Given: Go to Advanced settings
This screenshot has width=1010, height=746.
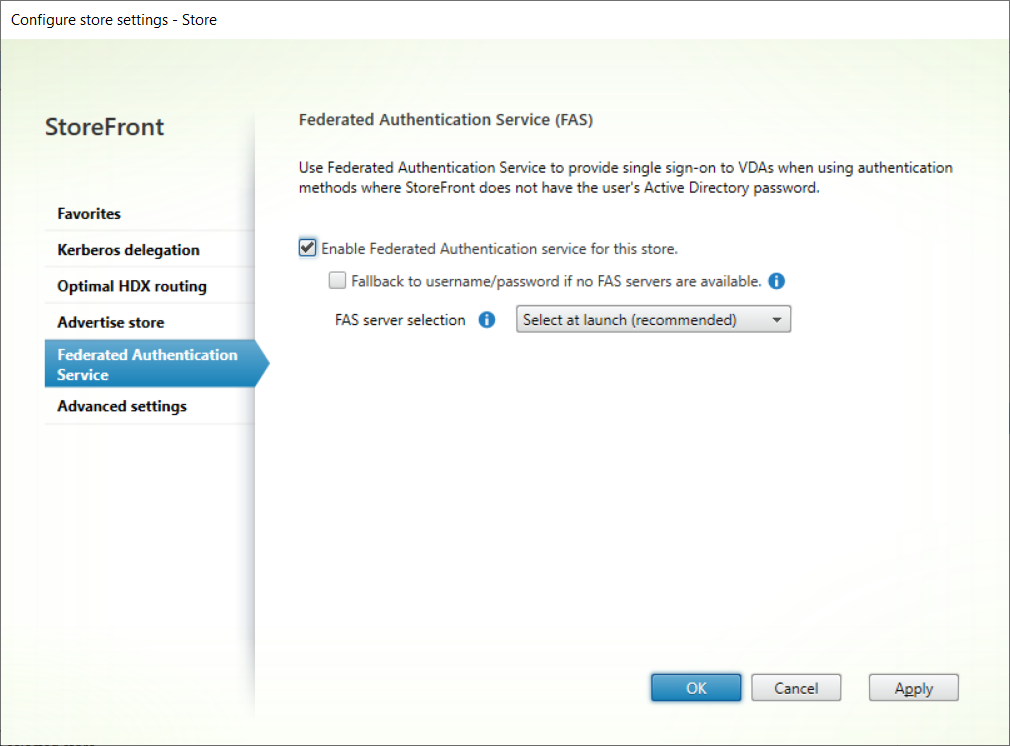Looking at the screenshot, I should tap(121, 406).
